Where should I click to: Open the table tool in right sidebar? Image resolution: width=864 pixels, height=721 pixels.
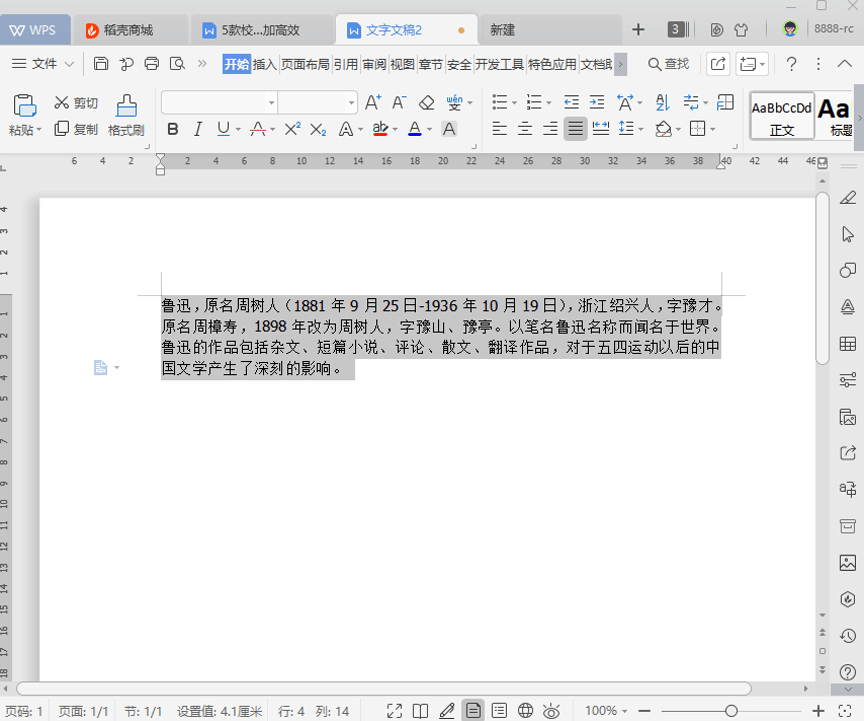coord(847,344)
